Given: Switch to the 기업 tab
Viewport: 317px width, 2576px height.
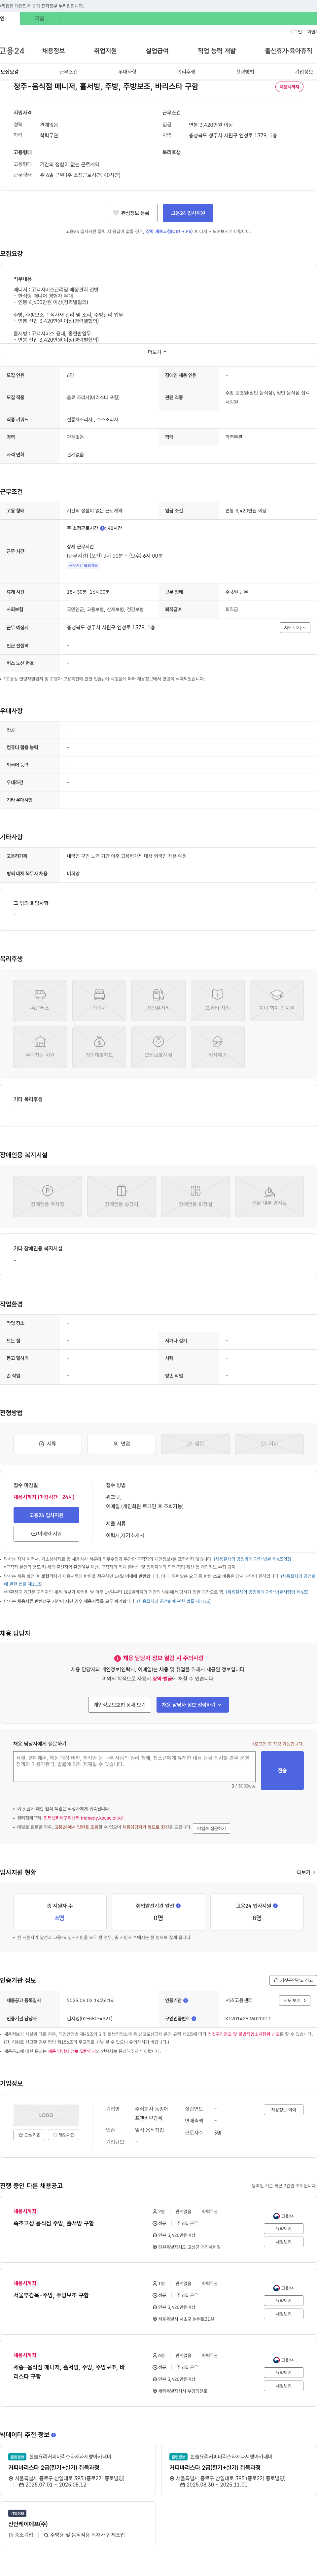Looking at the screenshot, I should (x=39, y=18).
